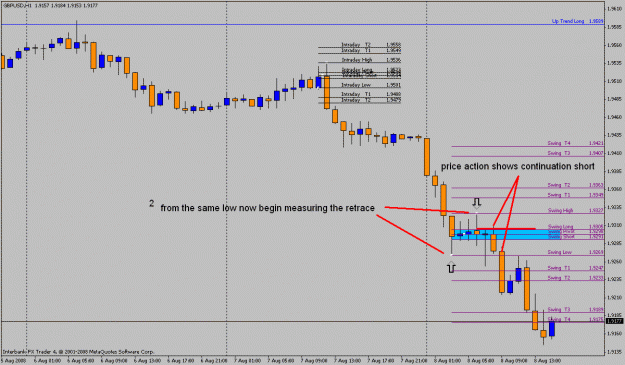
Task: Select the Intraday T1 1.9480 label
Action: 371,94
